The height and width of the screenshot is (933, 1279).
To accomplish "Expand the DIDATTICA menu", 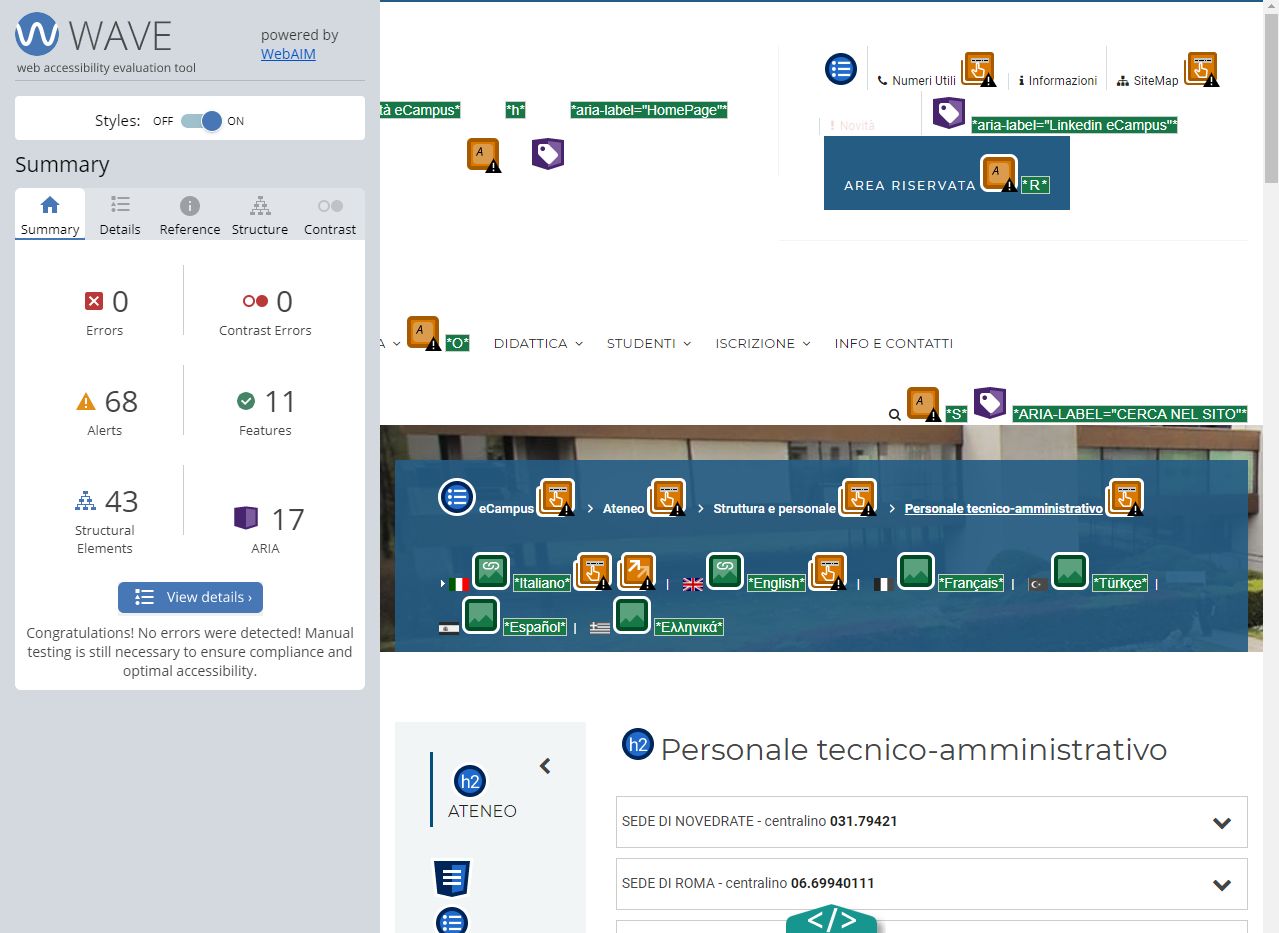I will (x=538, y=343).
